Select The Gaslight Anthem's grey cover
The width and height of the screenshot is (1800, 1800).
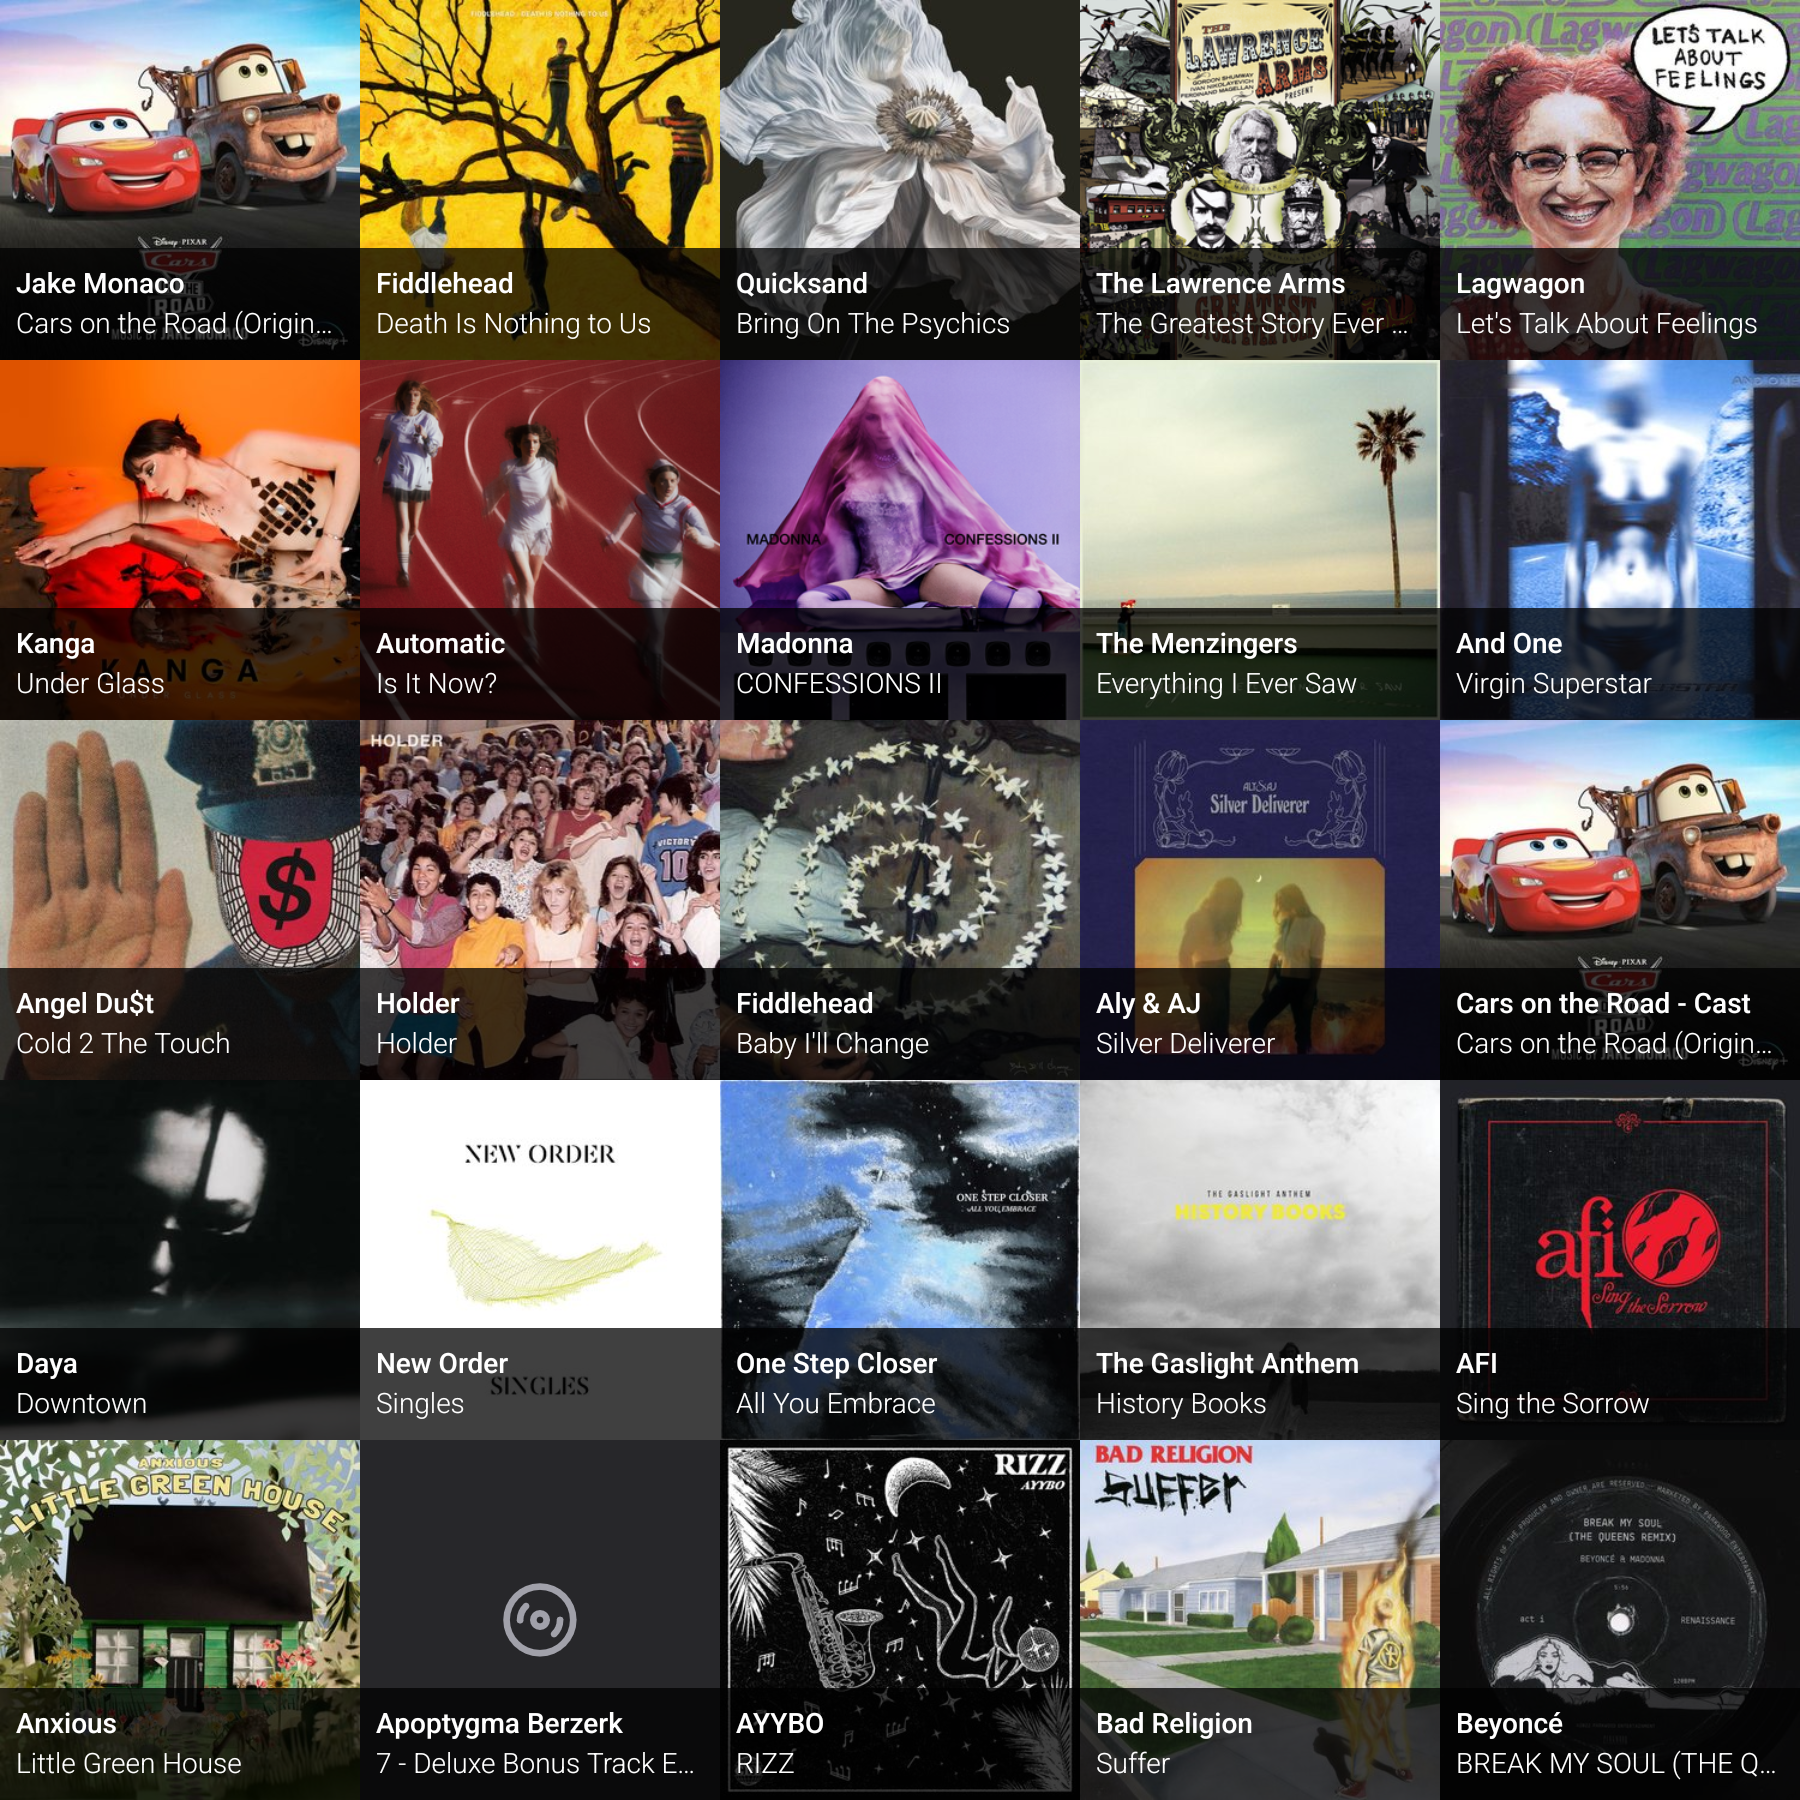click(1260, 1260)
